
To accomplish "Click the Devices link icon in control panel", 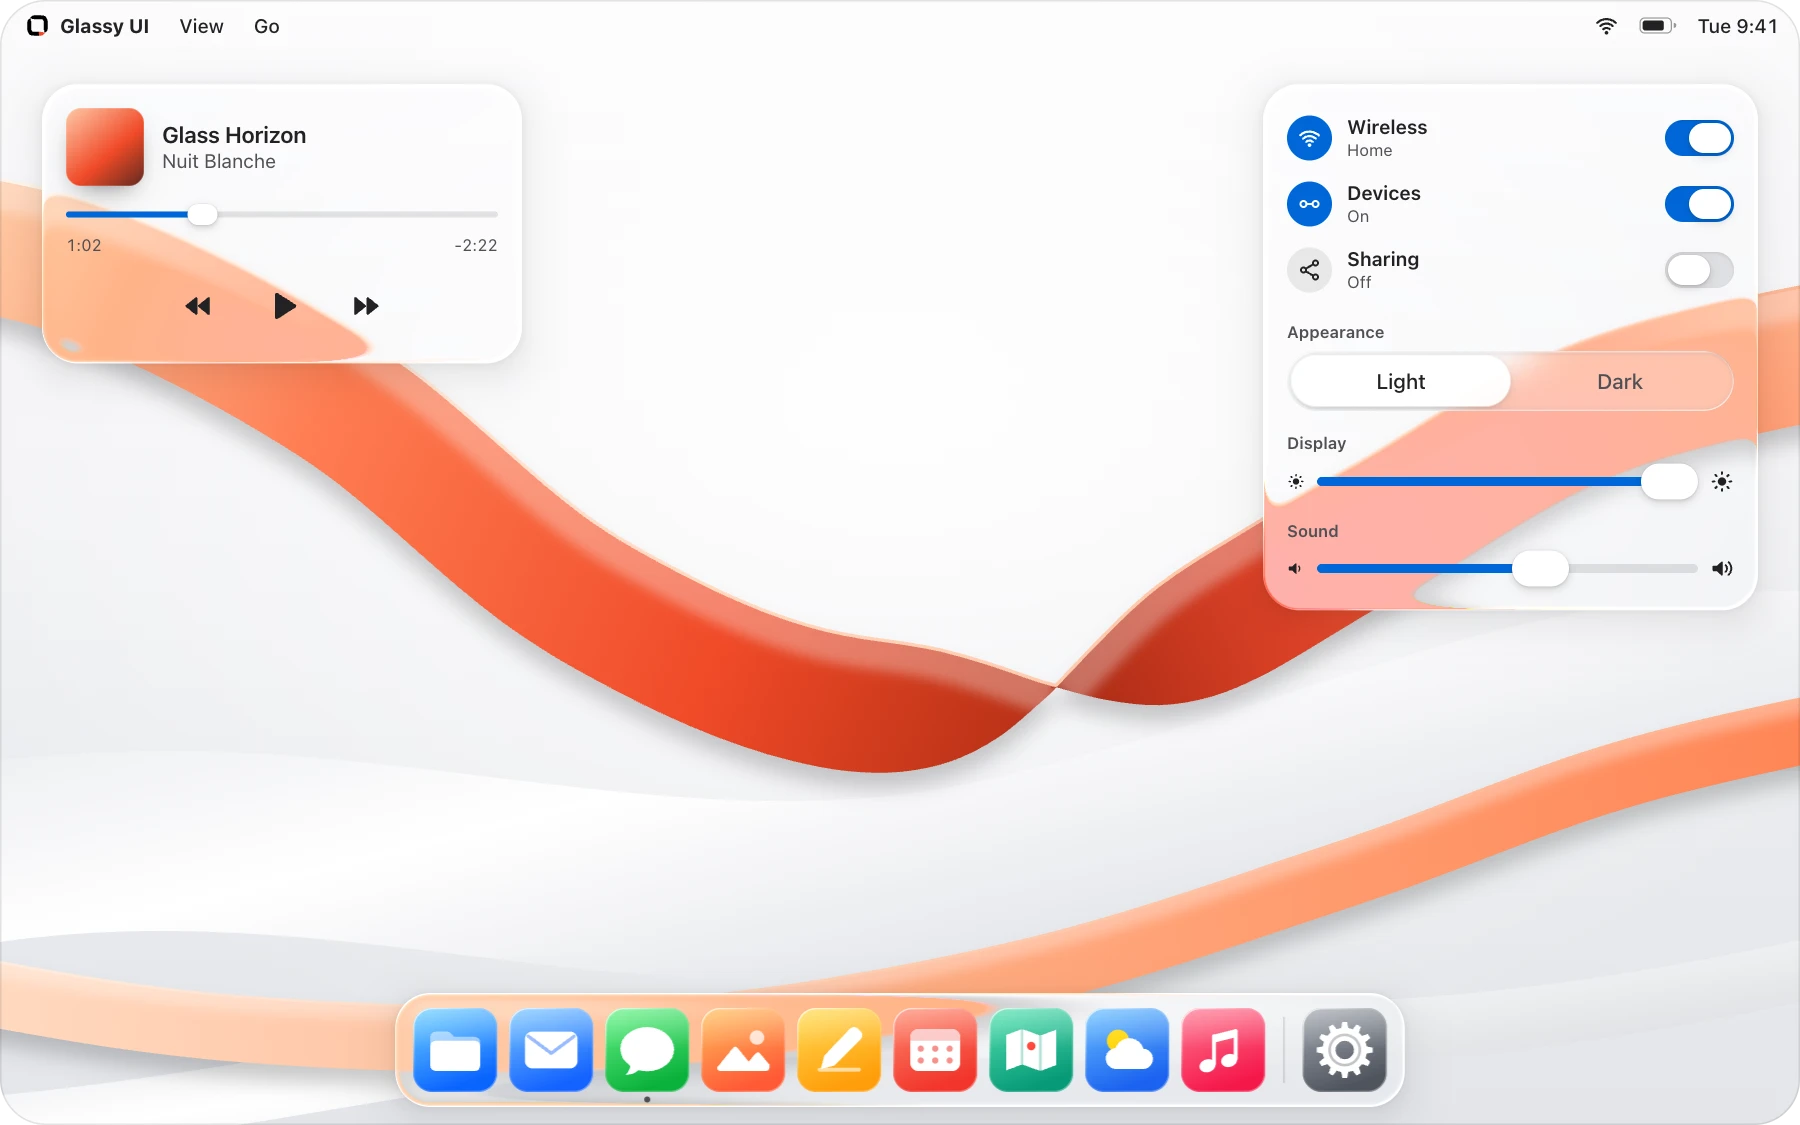I will (x=1309, y=204).
